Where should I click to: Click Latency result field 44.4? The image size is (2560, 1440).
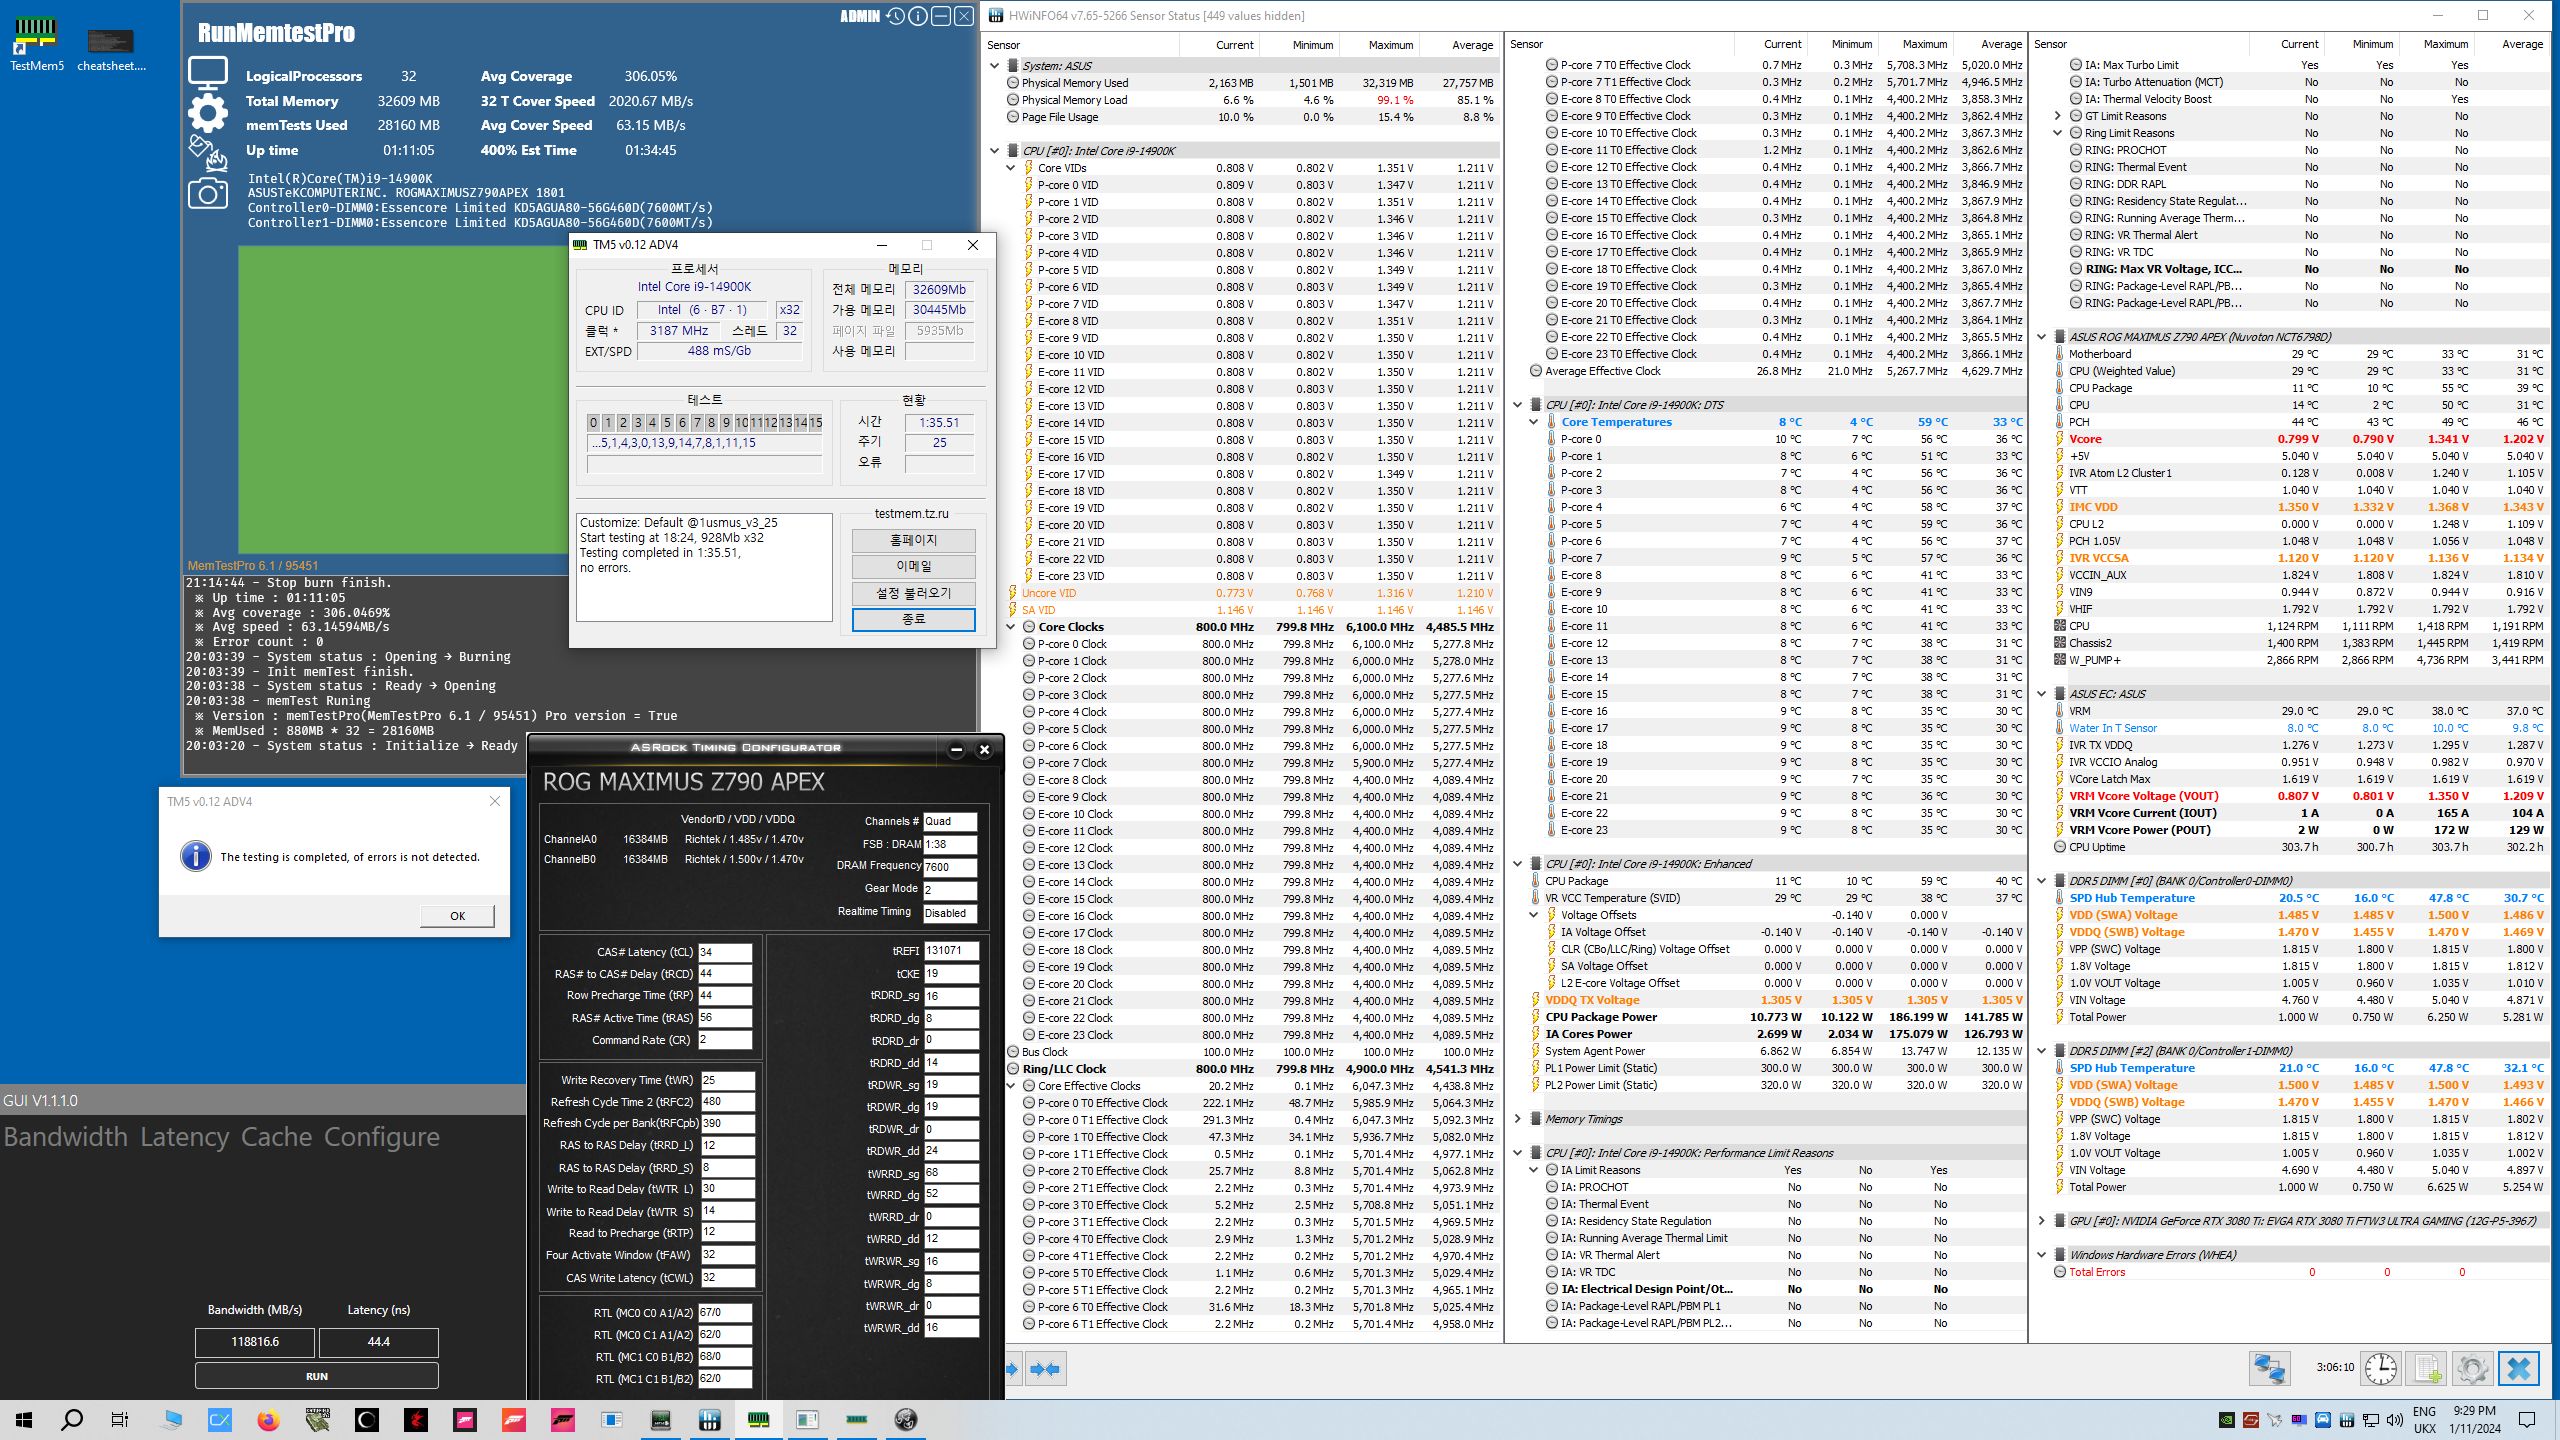click(378, 1342)
